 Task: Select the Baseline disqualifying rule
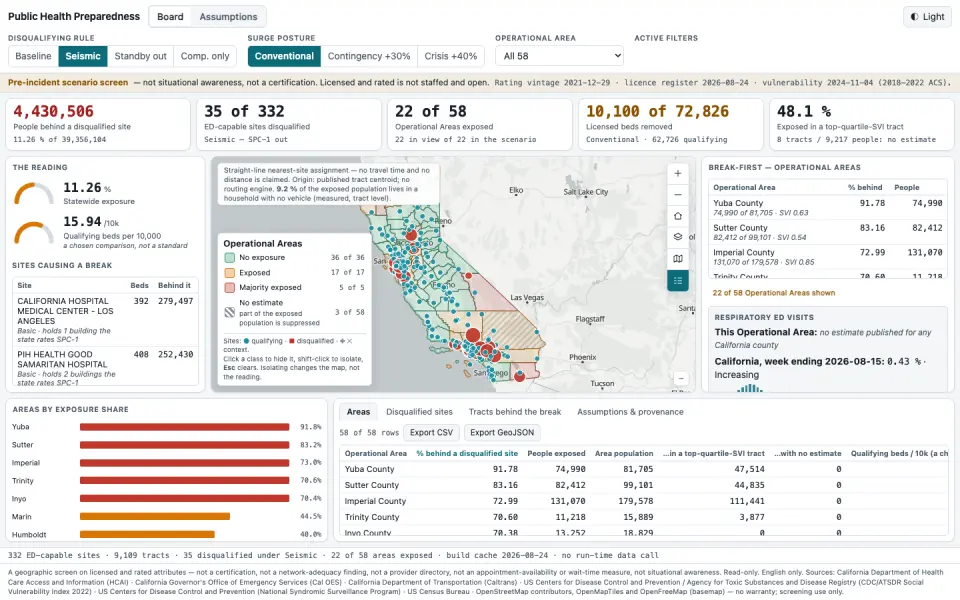click(x=33, y=56)
